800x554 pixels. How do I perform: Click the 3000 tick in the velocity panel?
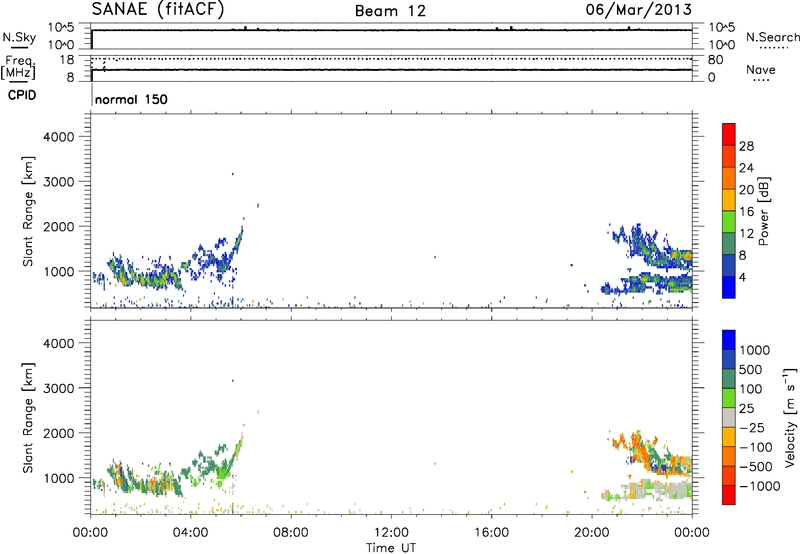(58, 388)
